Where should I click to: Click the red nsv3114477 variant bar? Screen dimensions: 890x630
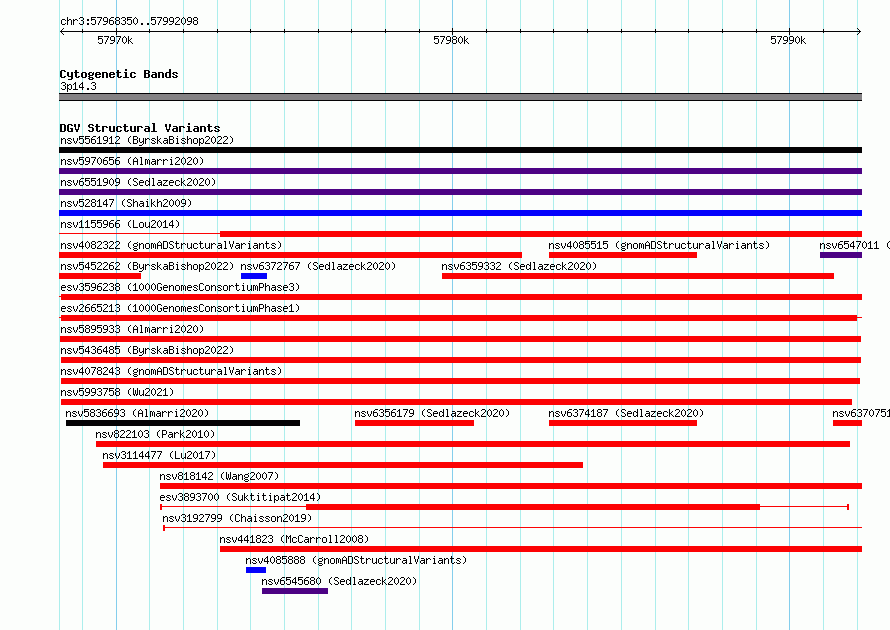tap(343, 465)
